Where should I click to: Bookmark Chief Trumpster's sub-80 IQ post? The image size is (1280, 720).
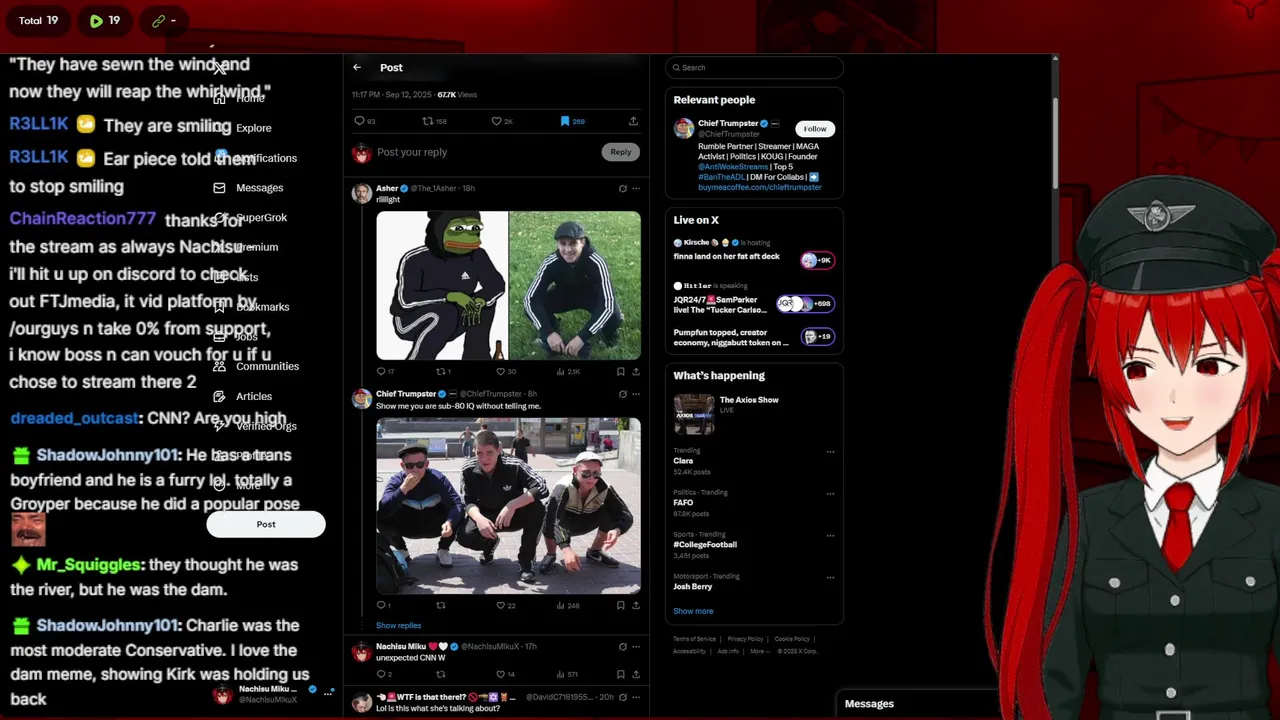[x=620, y=605]
